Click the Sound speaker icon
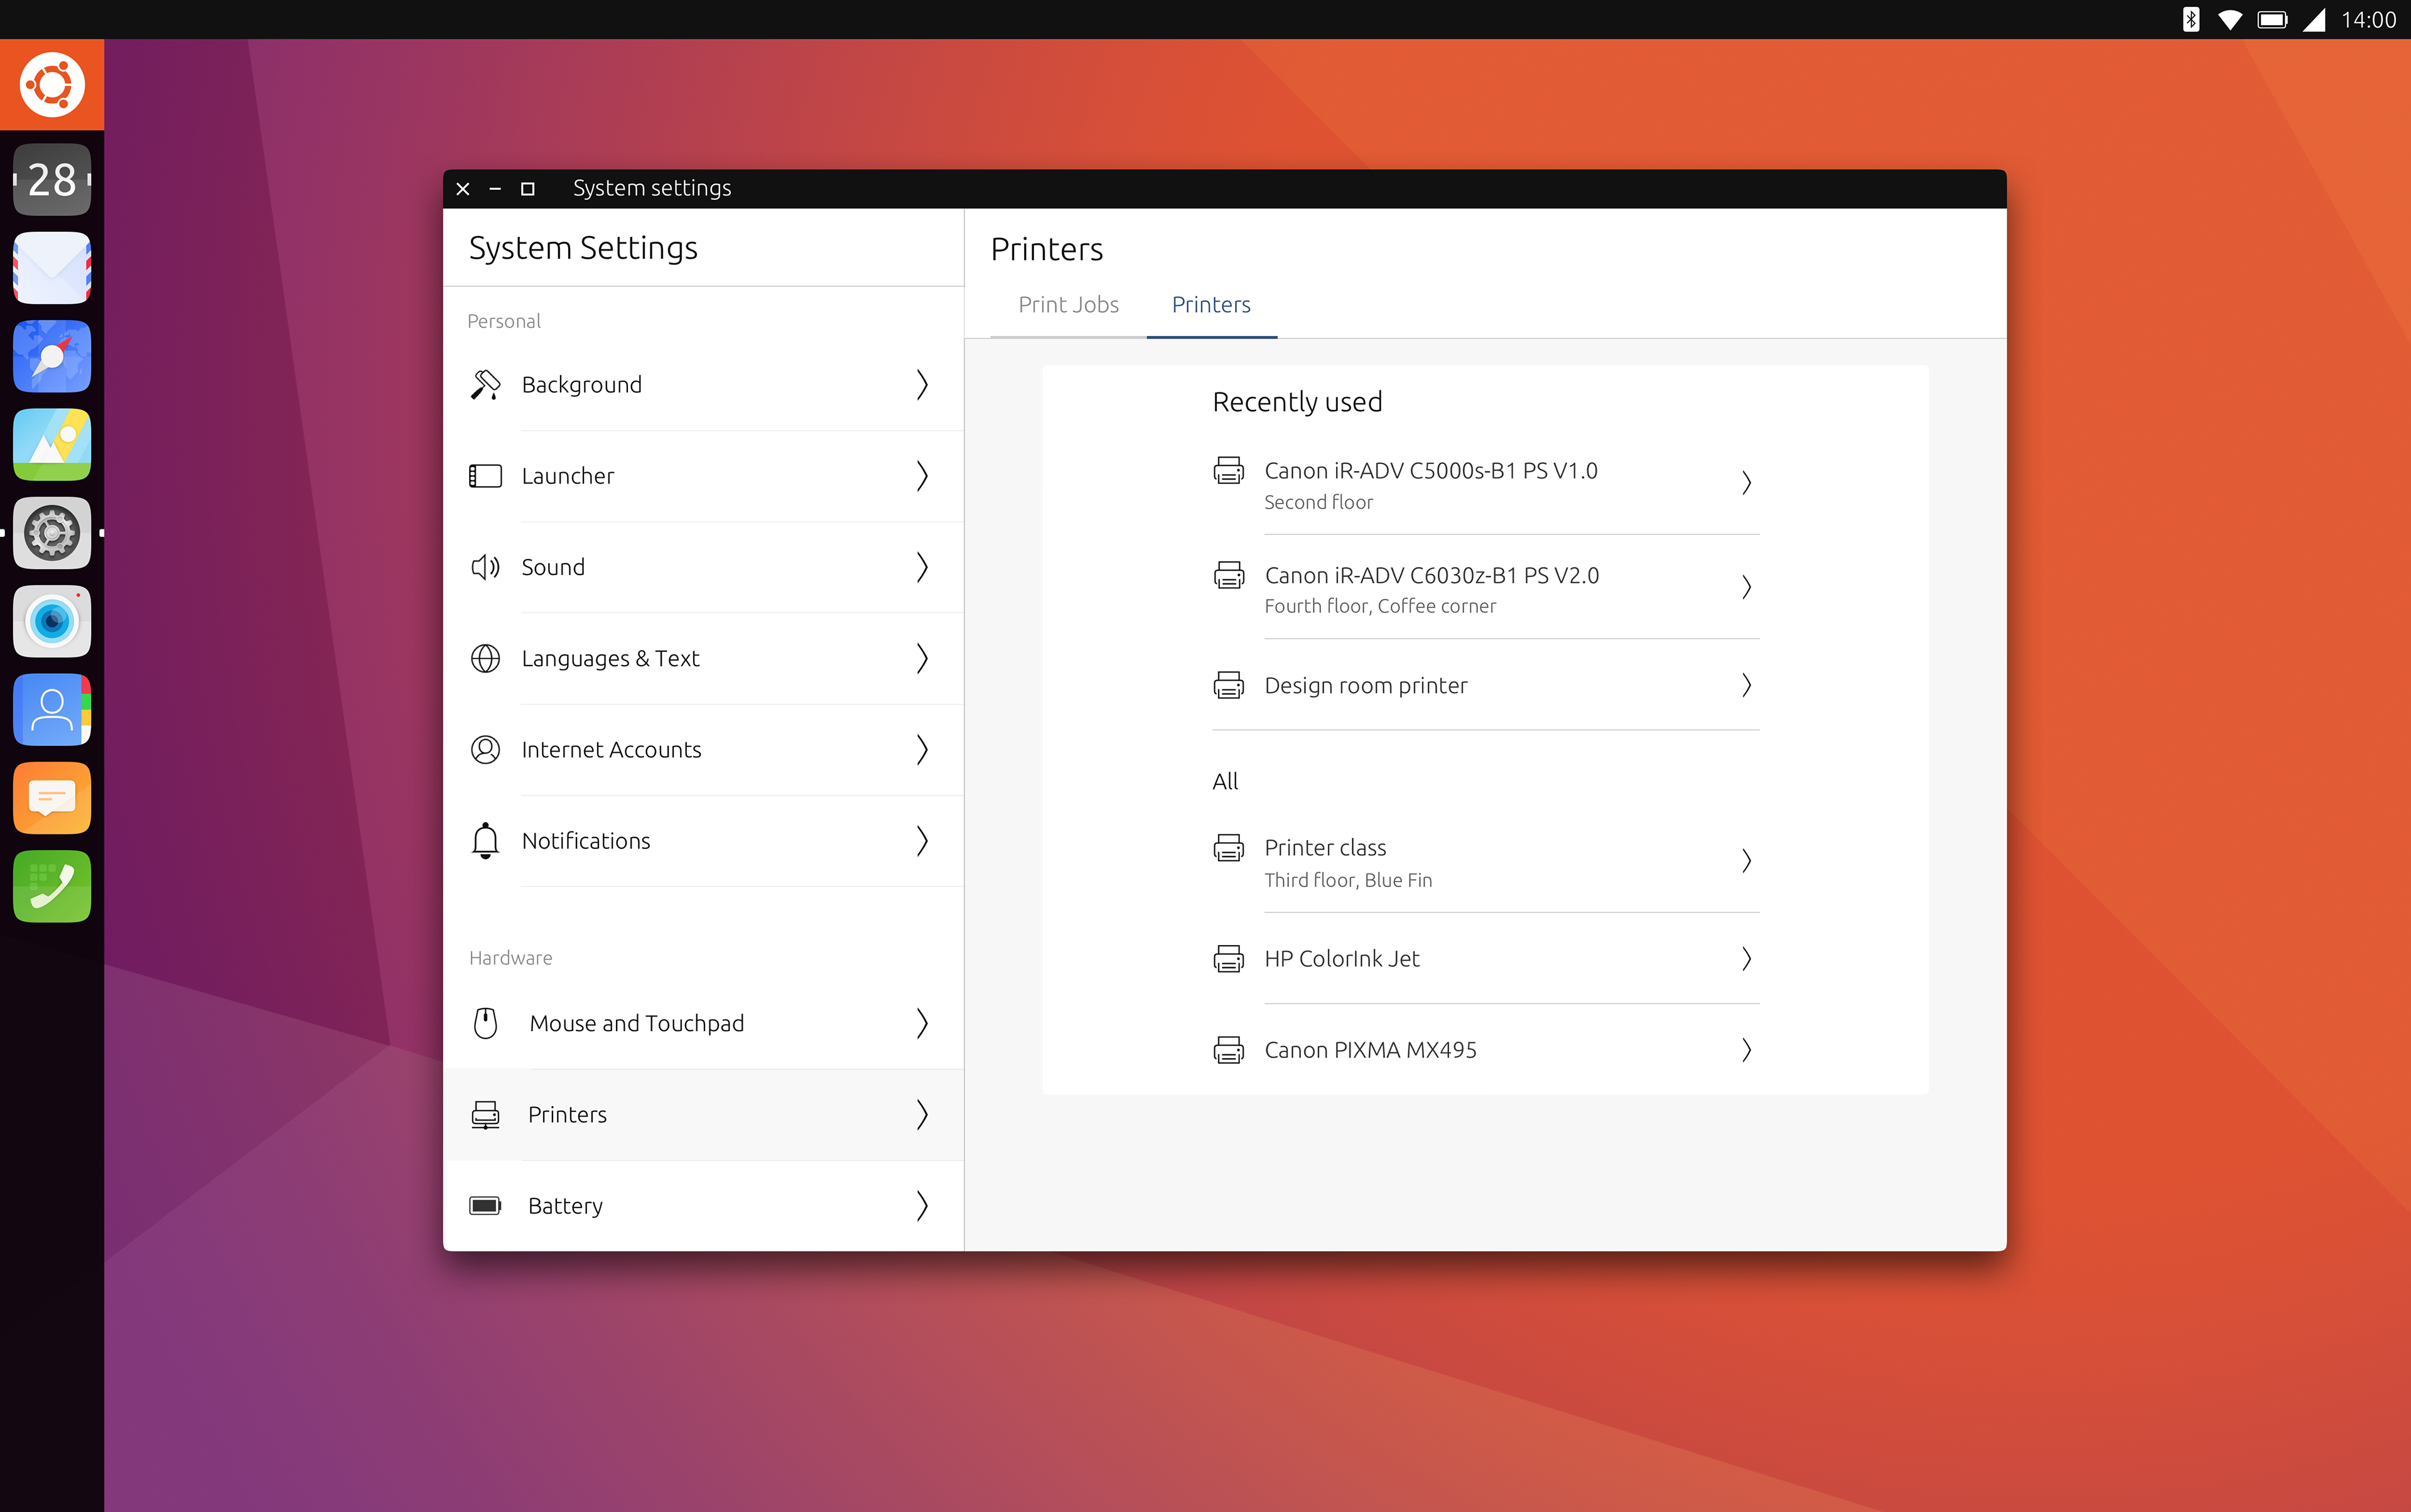2411x1512 pixels. [x=485, y=567]
